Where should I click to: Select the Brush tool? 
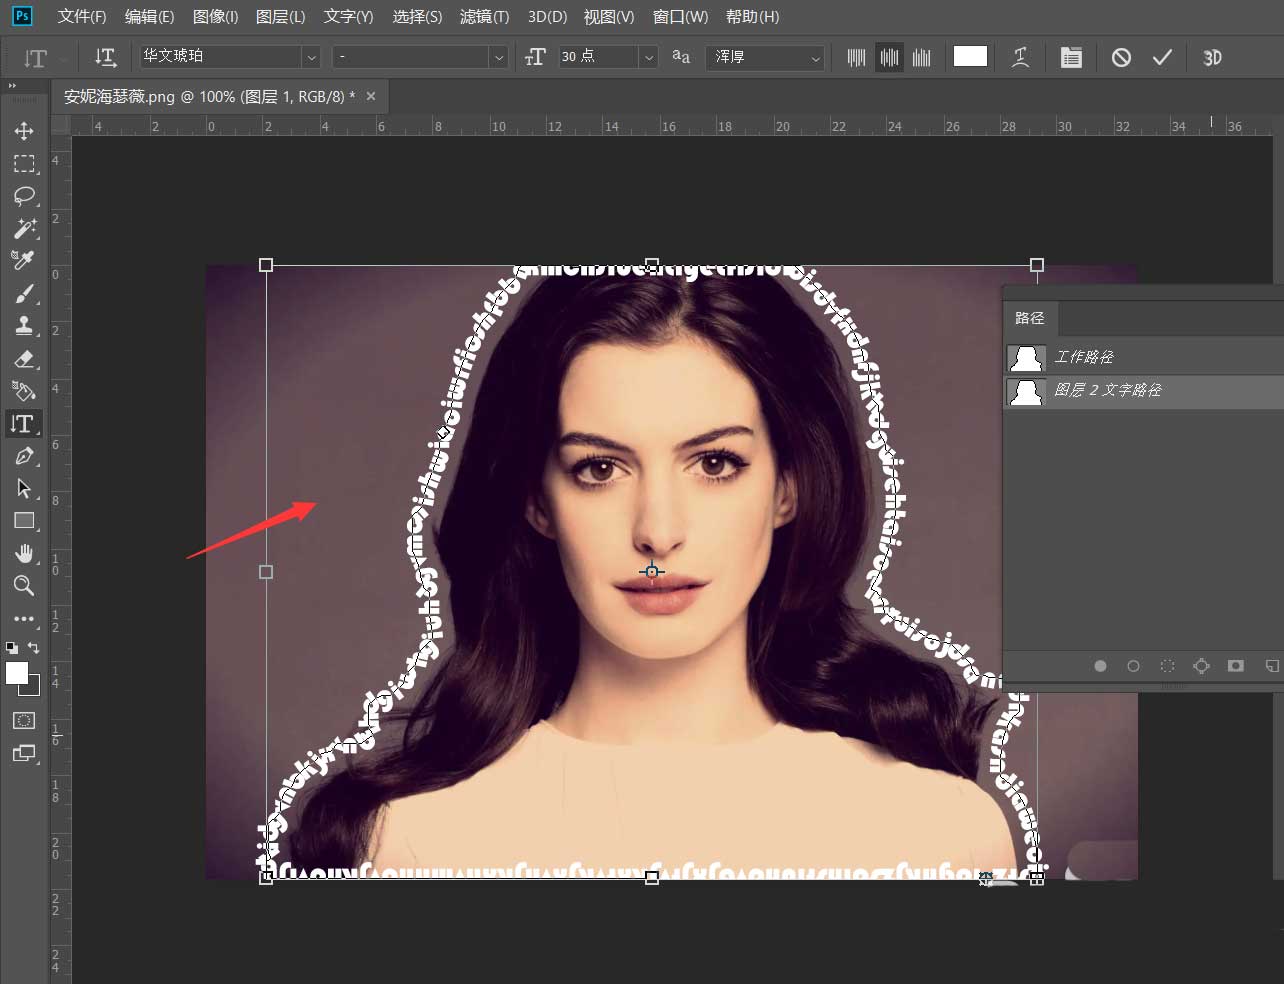tap(24, 293)
